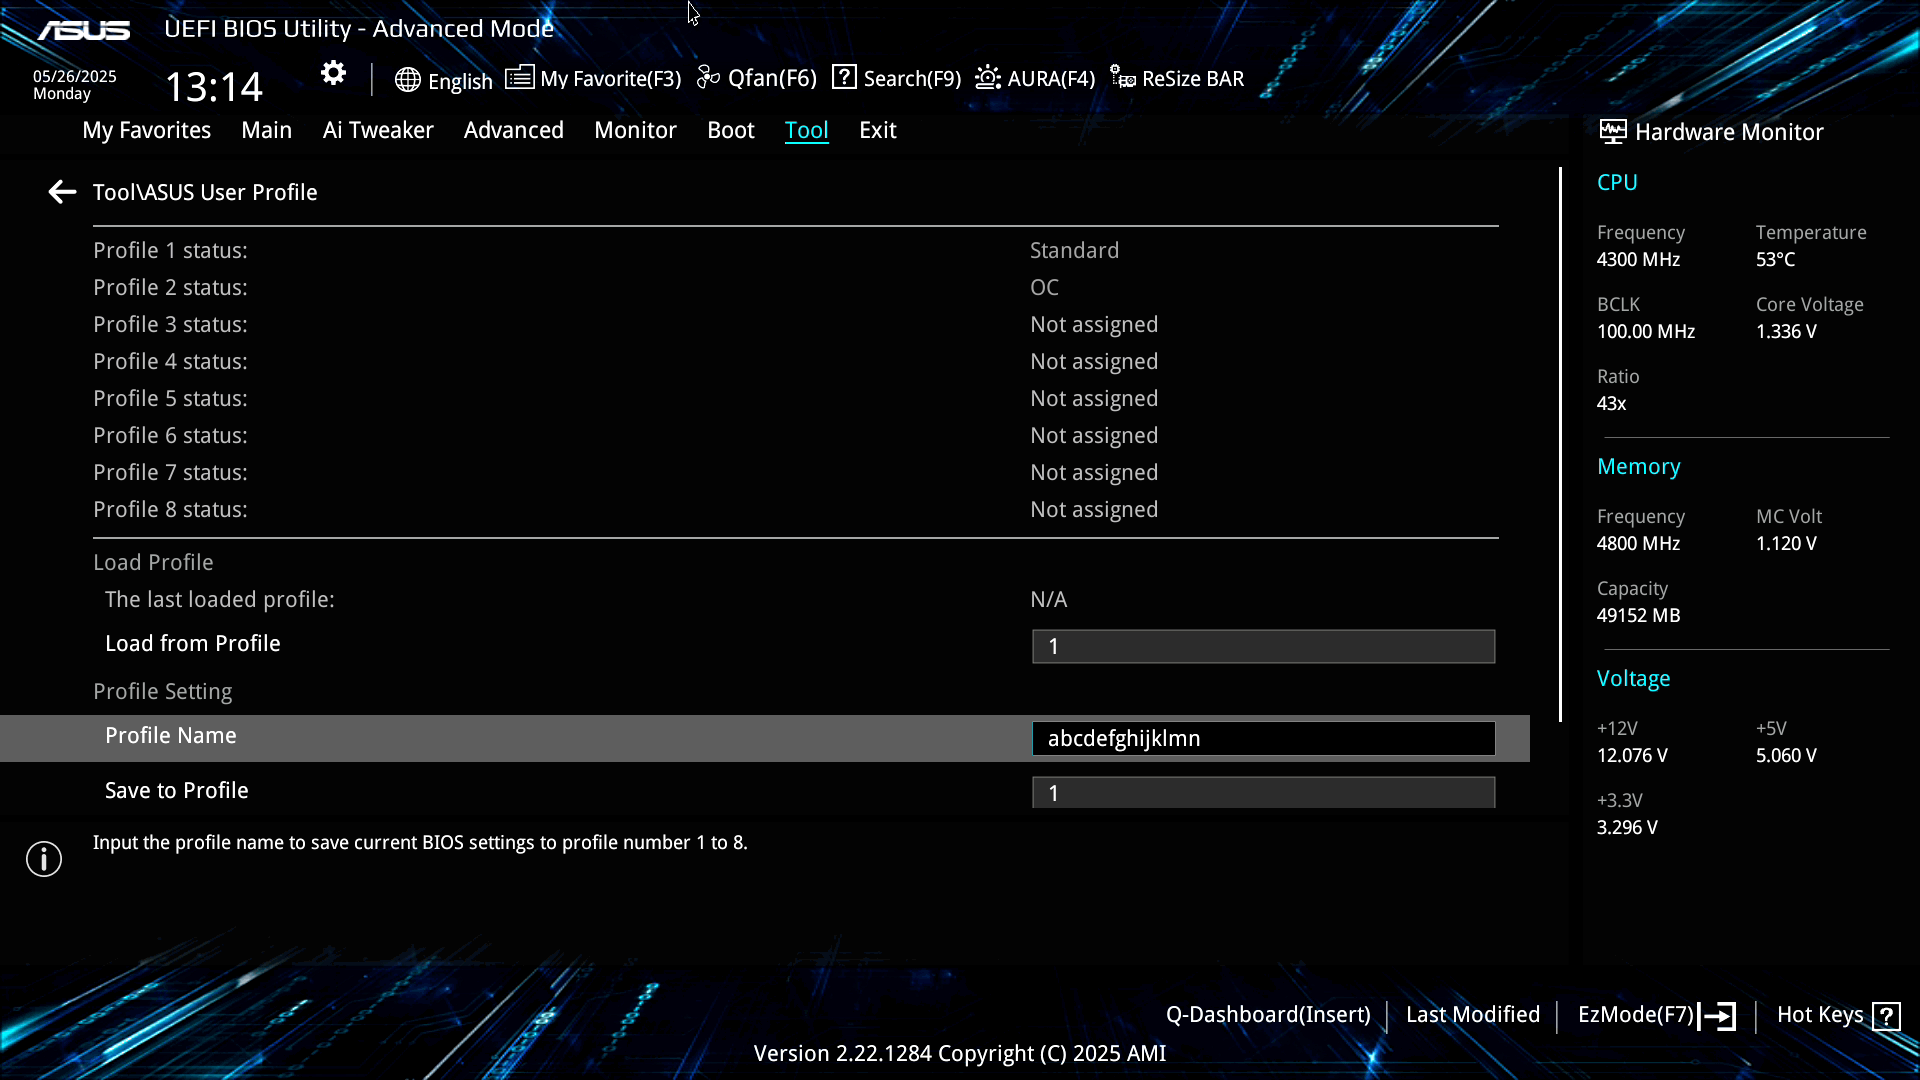Click the back arrow beside Tool\ASUS User Profile

(x=62, y=192)
